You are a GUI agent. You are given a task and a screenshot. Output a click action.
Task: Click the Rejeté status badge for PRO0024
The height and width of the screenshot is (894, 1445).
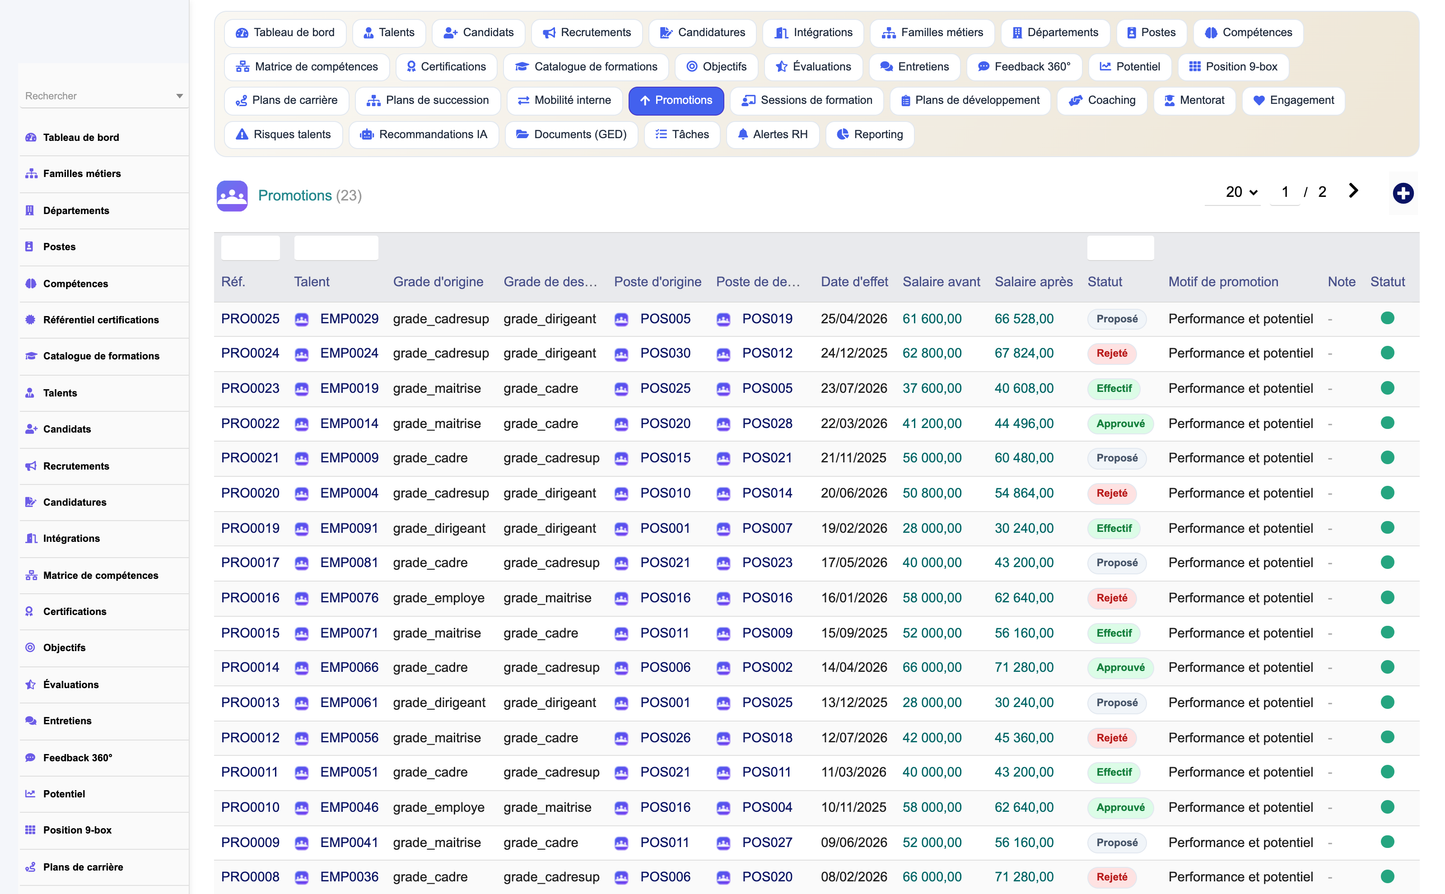1112,353
